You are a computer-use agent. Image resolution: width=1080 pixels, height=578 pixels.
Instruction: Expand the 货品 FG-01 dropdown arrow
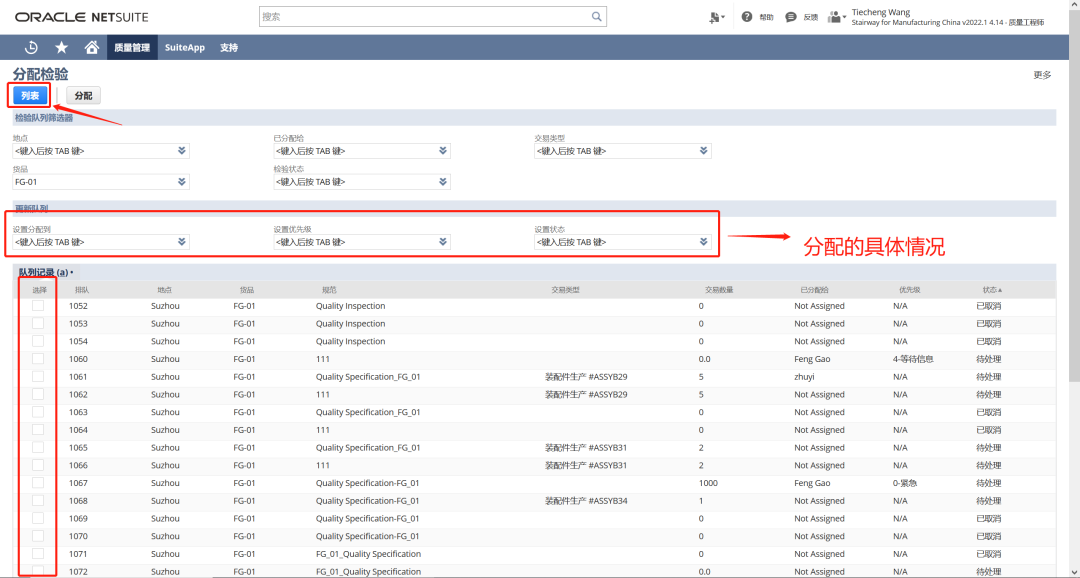coord(182,182)
